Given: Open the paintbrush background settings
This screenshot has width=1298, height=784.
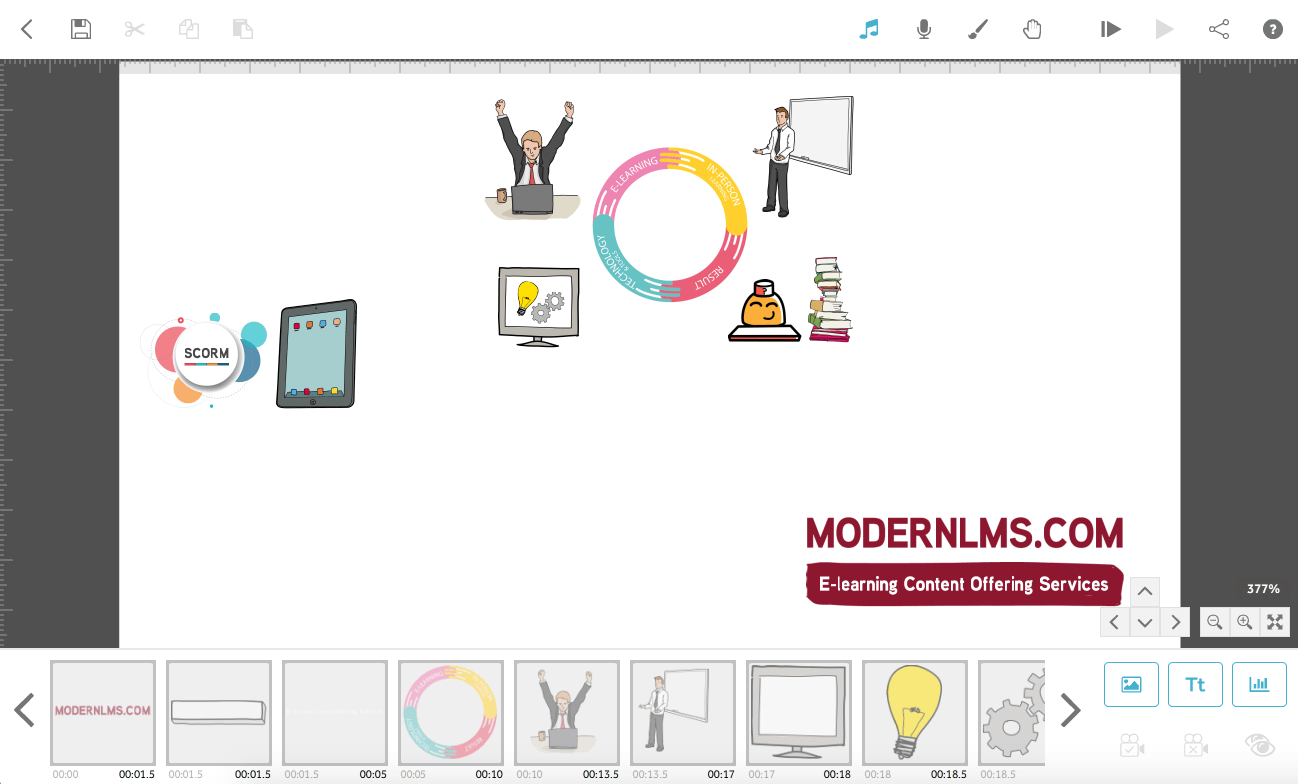Looking at the screenshot, I should 978,29.
